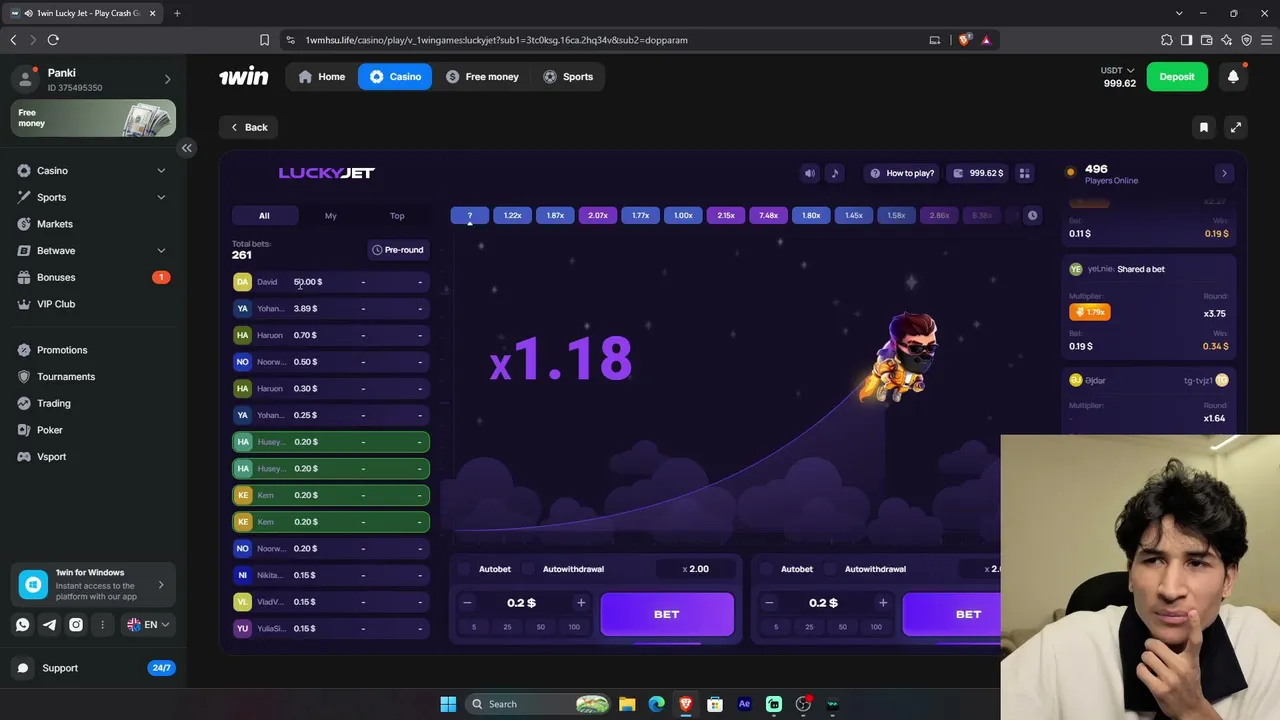This screenshot has width=1280, height=720.
Task: Go to the Home nav tab
Action: click(x=321, y=77)
